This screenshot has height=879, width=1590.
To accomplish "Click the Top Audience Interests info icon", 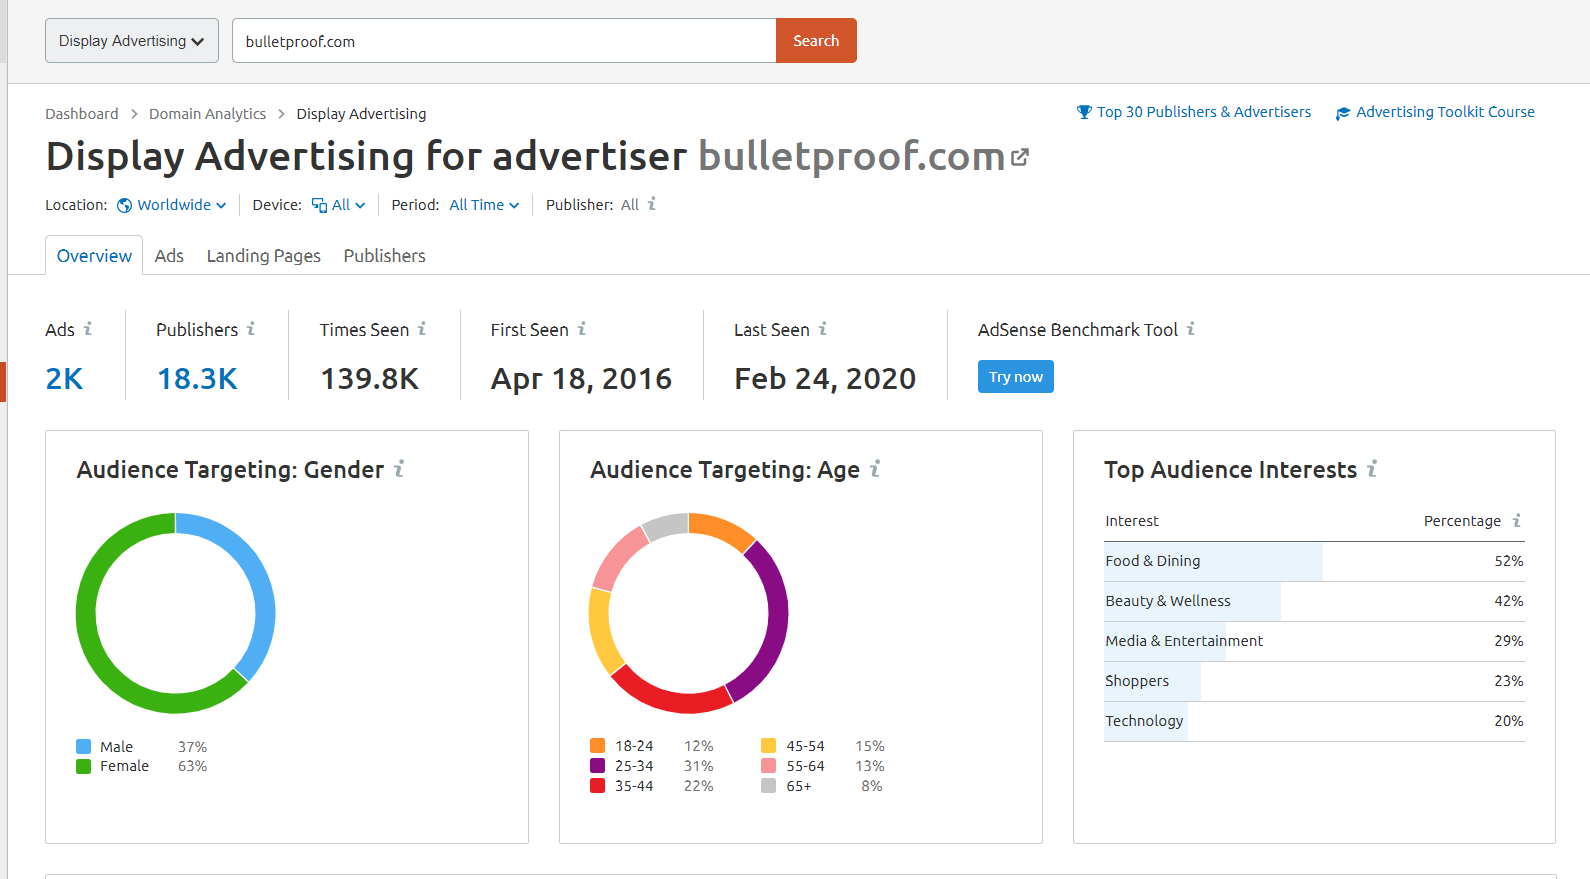I will point(1372,468).
